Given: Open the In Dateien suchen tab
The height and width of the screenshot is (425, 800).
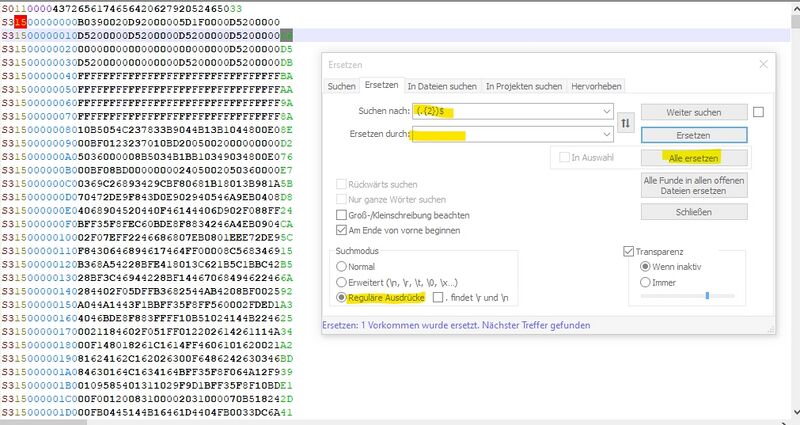Looking at the screenshot, I should 442,87.
